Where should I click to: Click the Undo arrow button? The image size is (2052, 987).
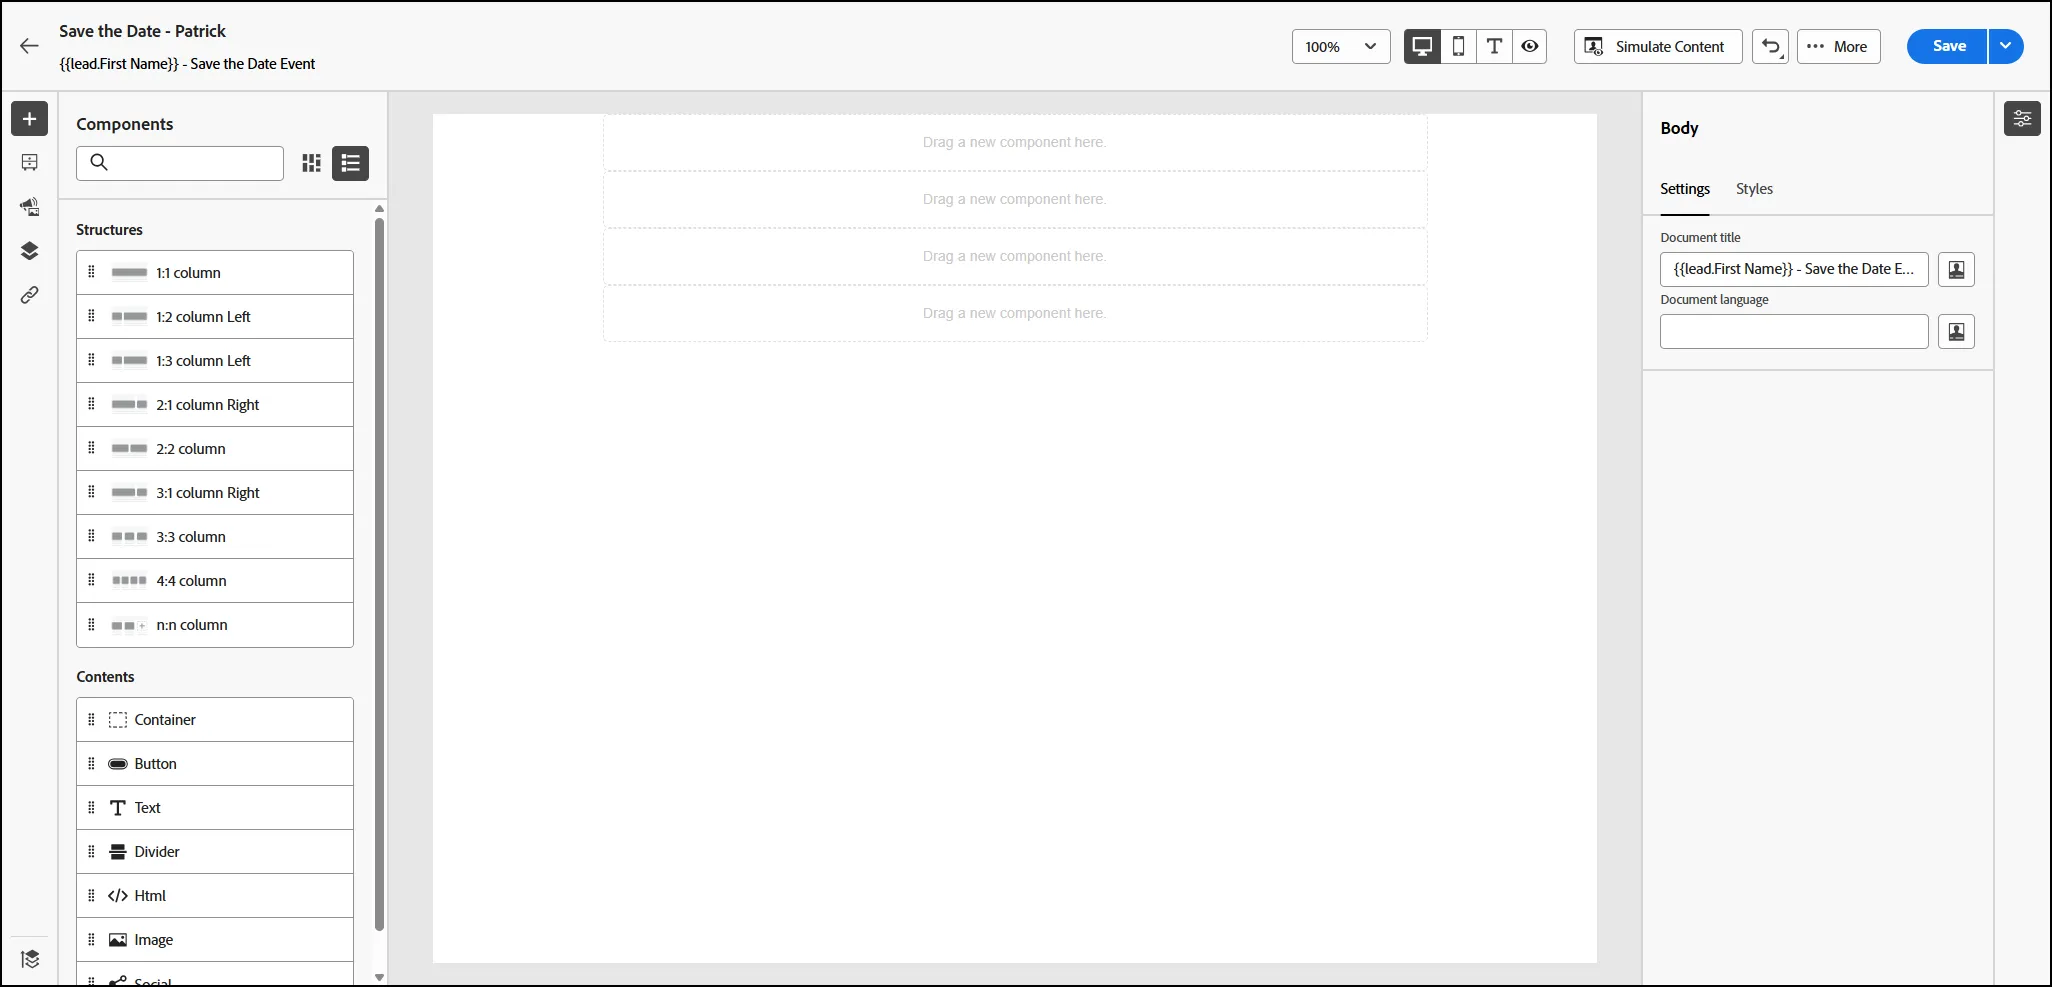click(x=1770, y=47)
